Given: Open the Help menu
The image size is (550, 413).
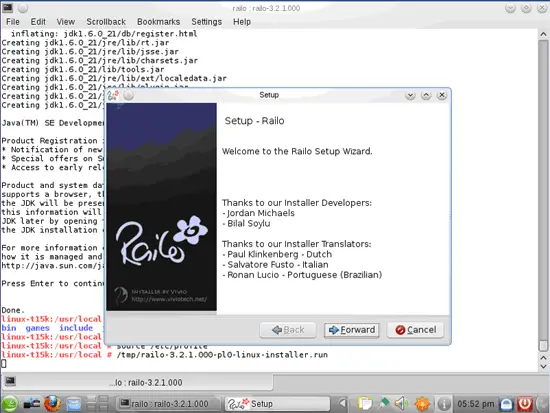Looking at the screenshot, I should click(x=242, y=22).
